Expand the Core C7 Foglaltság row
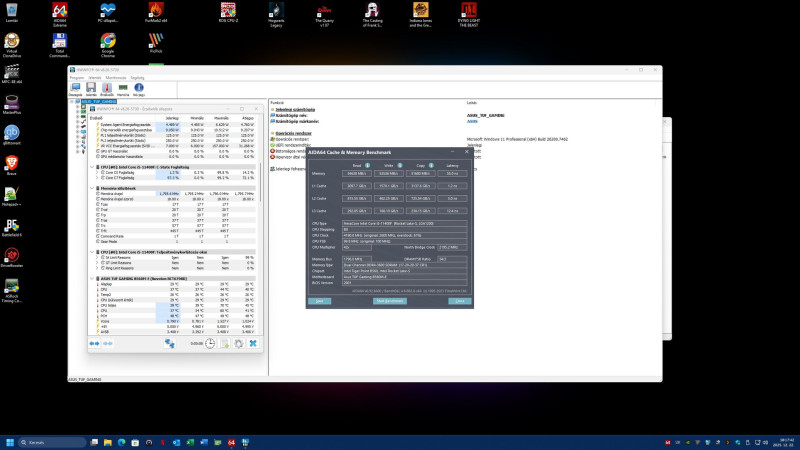The height and width of the screenshot is (450, 800). coord(97,178)
